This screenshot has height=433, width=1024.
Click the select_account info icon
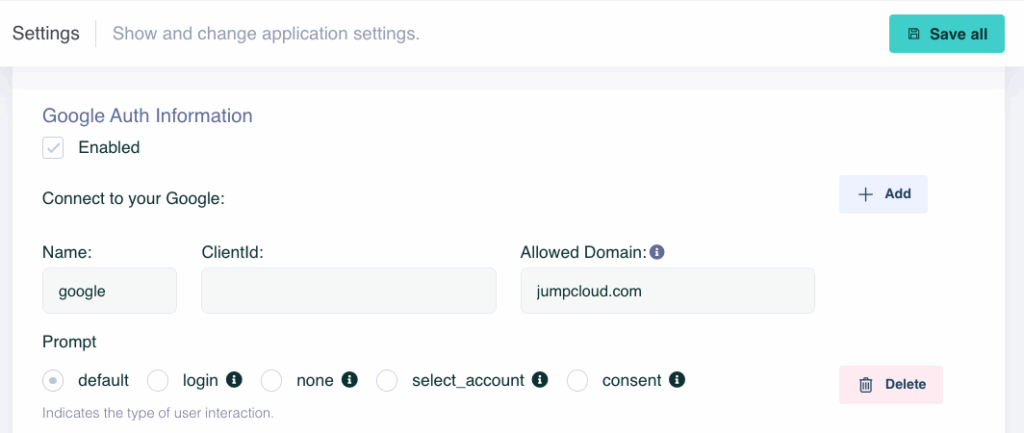pos(540,380)
